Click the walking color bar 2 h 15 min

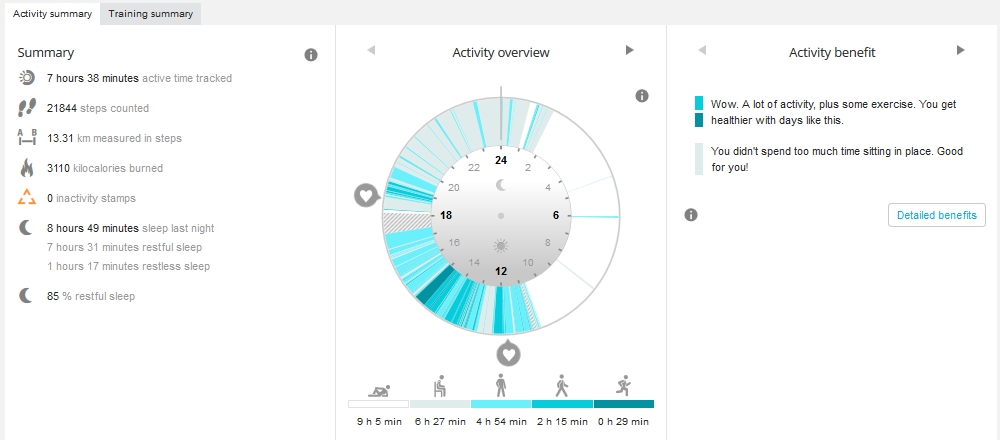[x=562, y=404]
